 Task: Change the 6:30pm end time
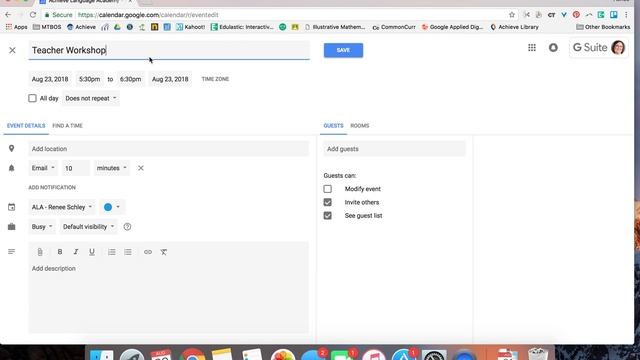(130, 79)
